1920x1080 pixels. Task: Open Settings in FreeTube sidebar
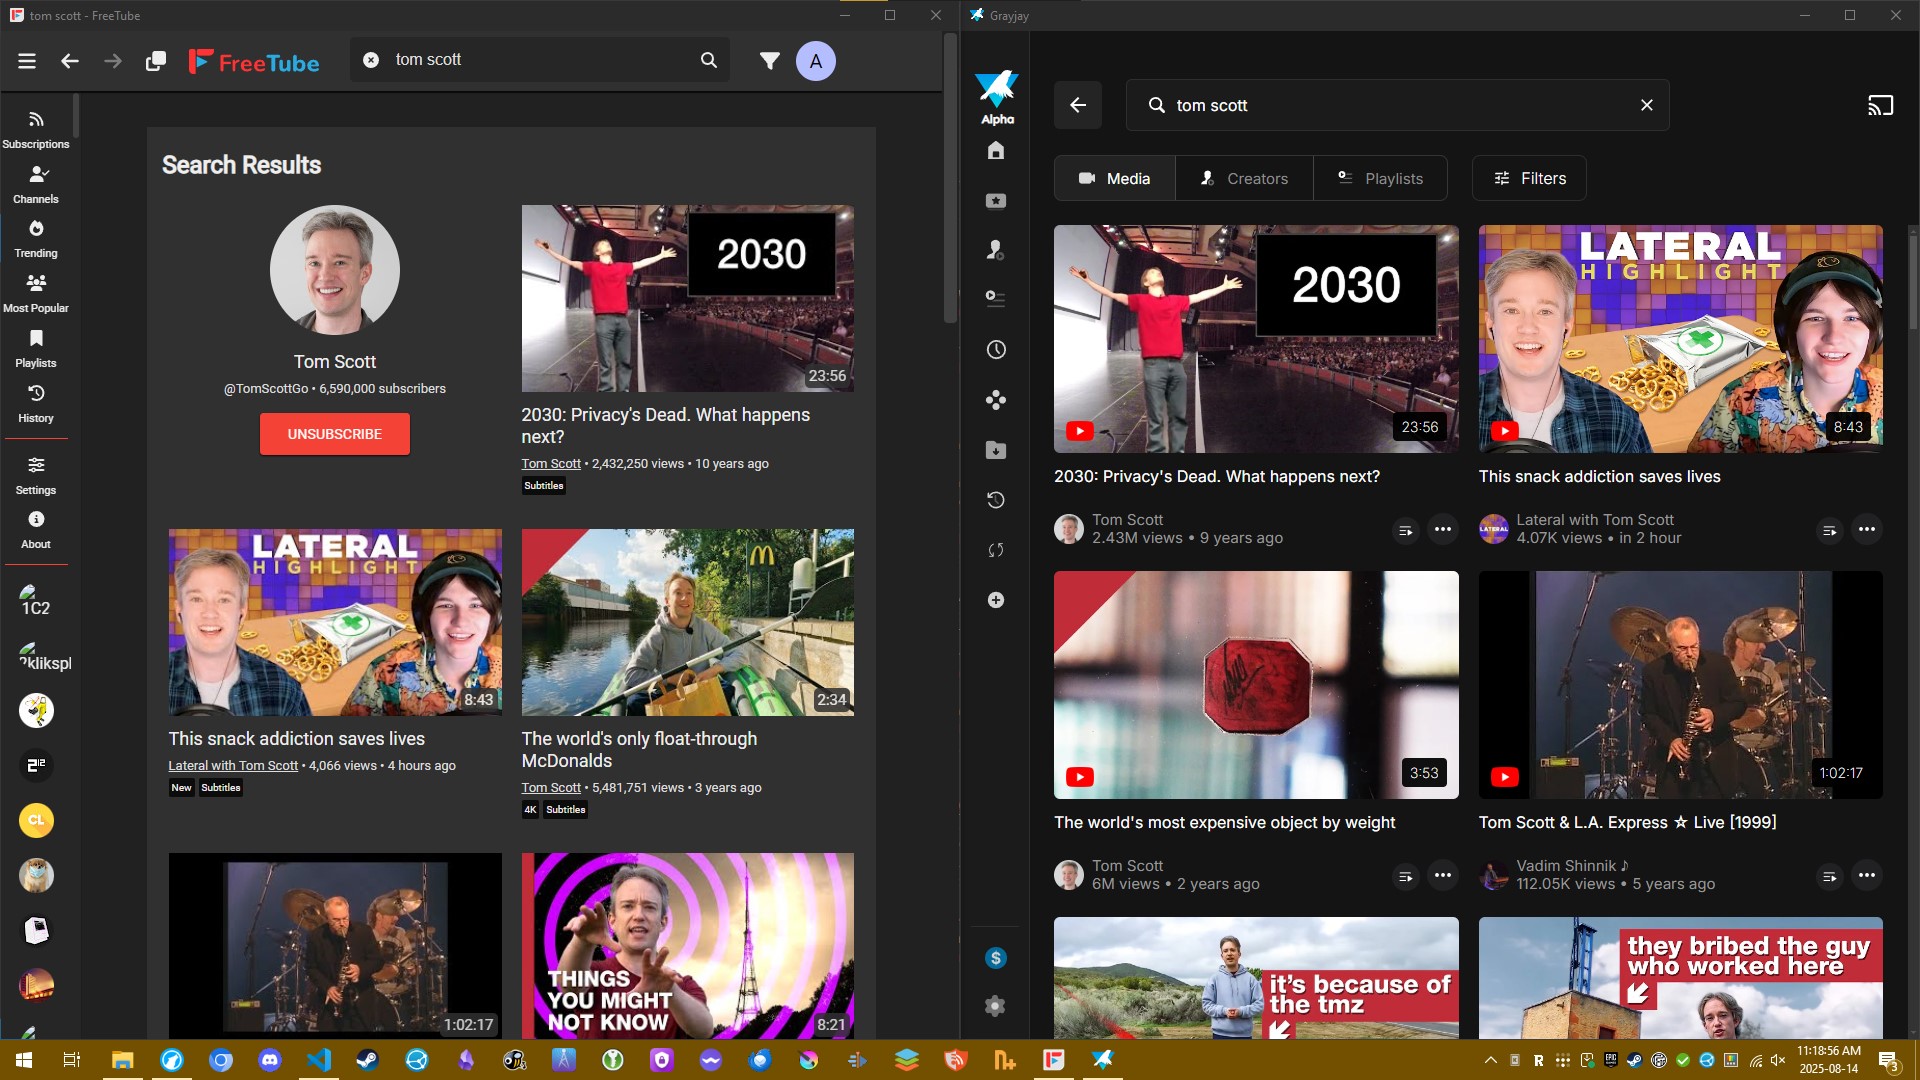(36, 476)
